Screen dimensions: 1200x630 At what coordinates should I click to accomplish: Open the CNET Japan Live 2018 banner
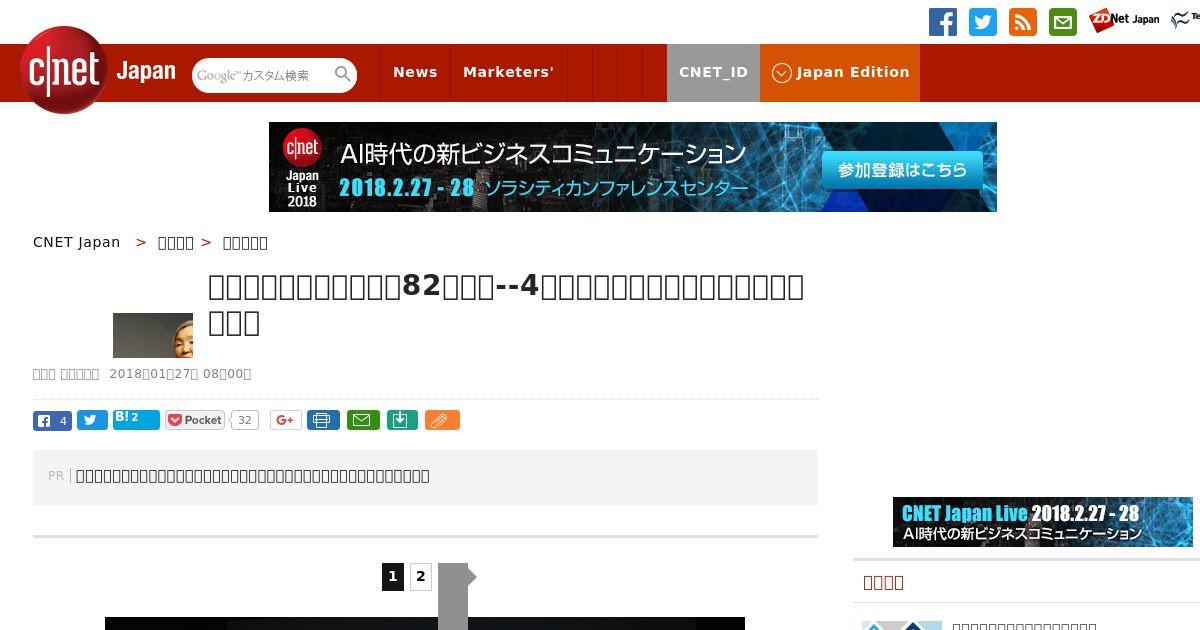pos(633,167)
